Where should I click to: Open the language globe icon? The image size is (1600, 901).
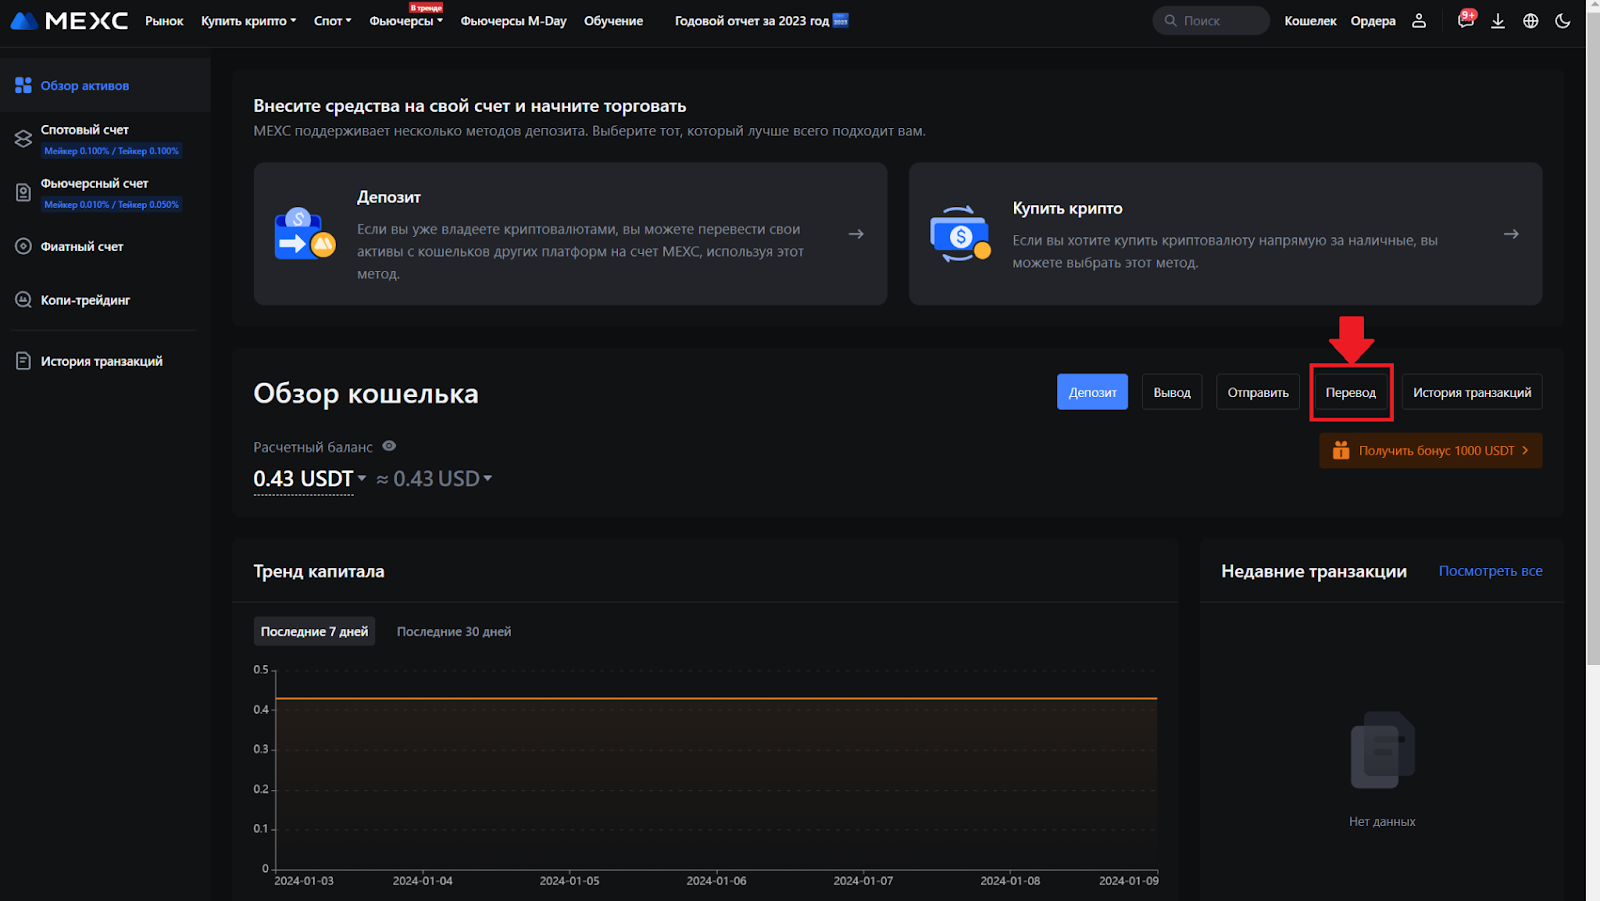[x=1530, y=21]
